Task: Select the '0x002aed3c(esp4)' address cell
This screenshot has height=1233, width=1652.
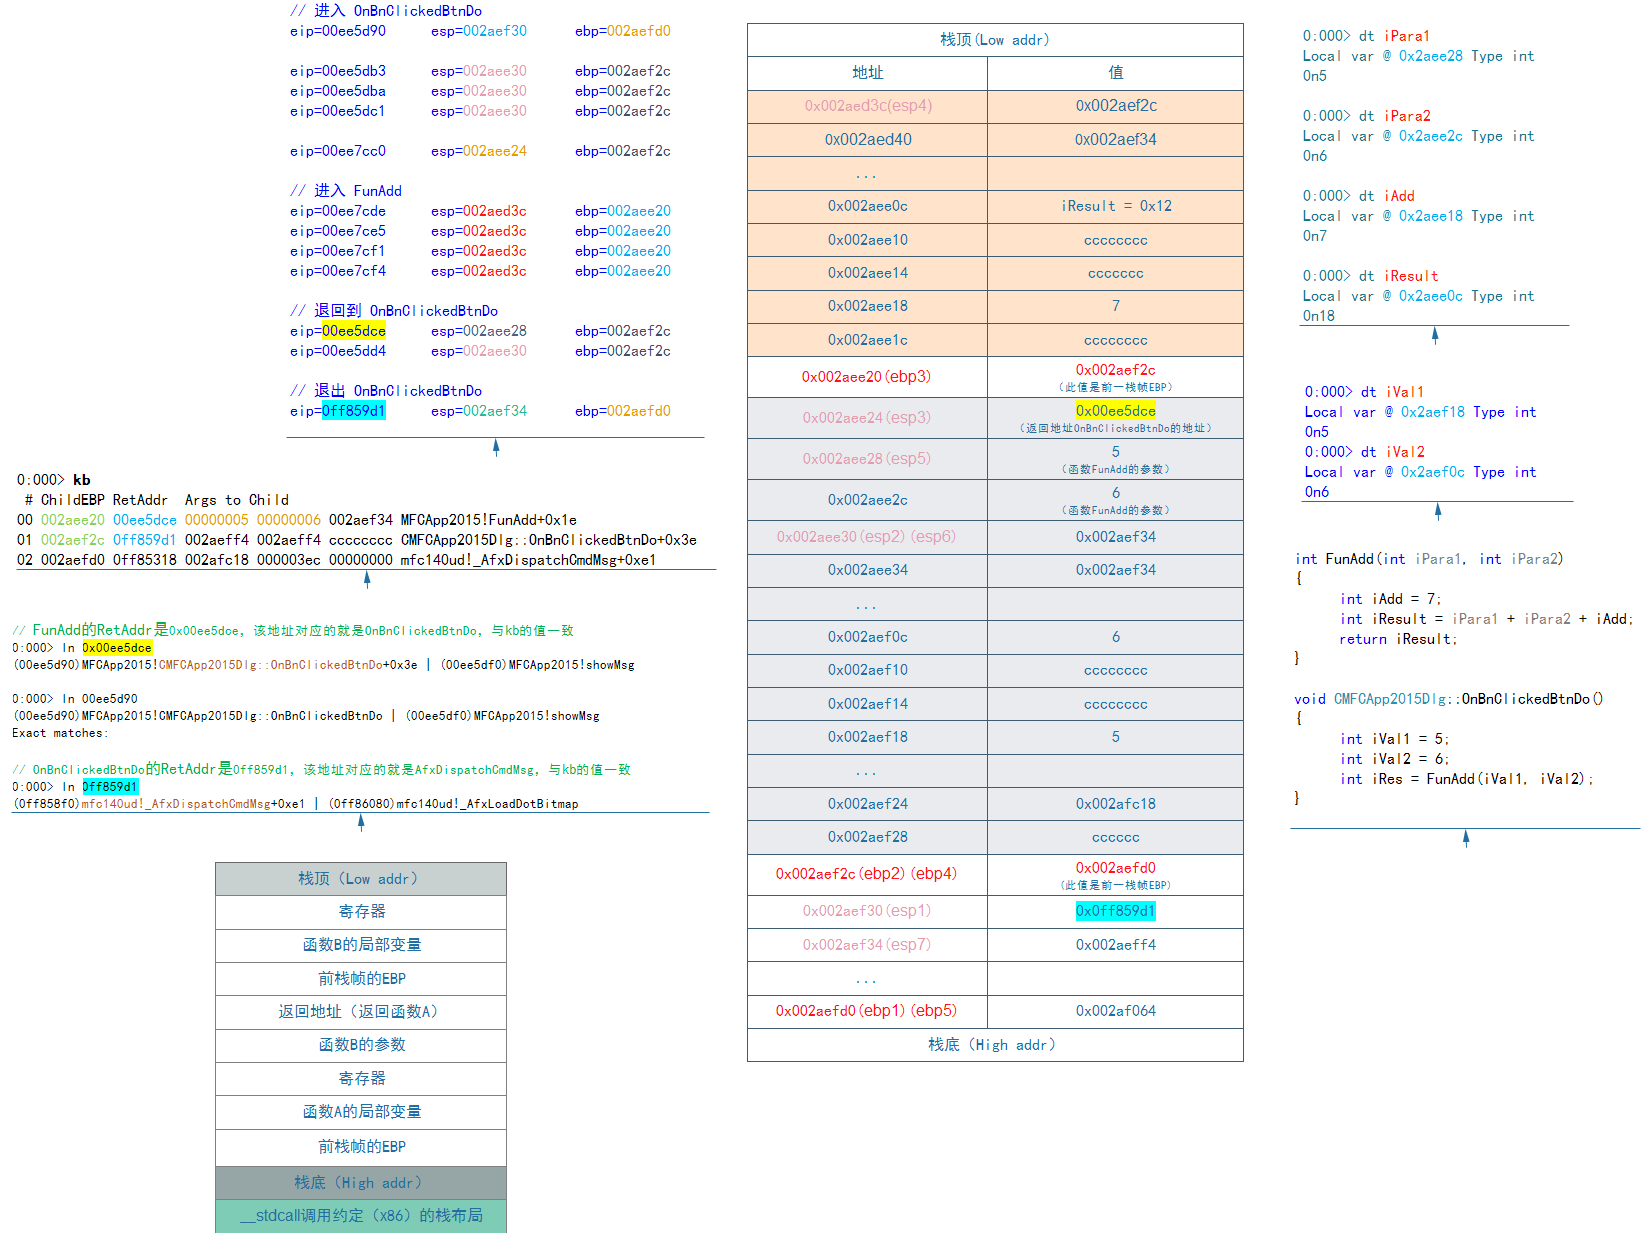Action: [x=868, y=106]
